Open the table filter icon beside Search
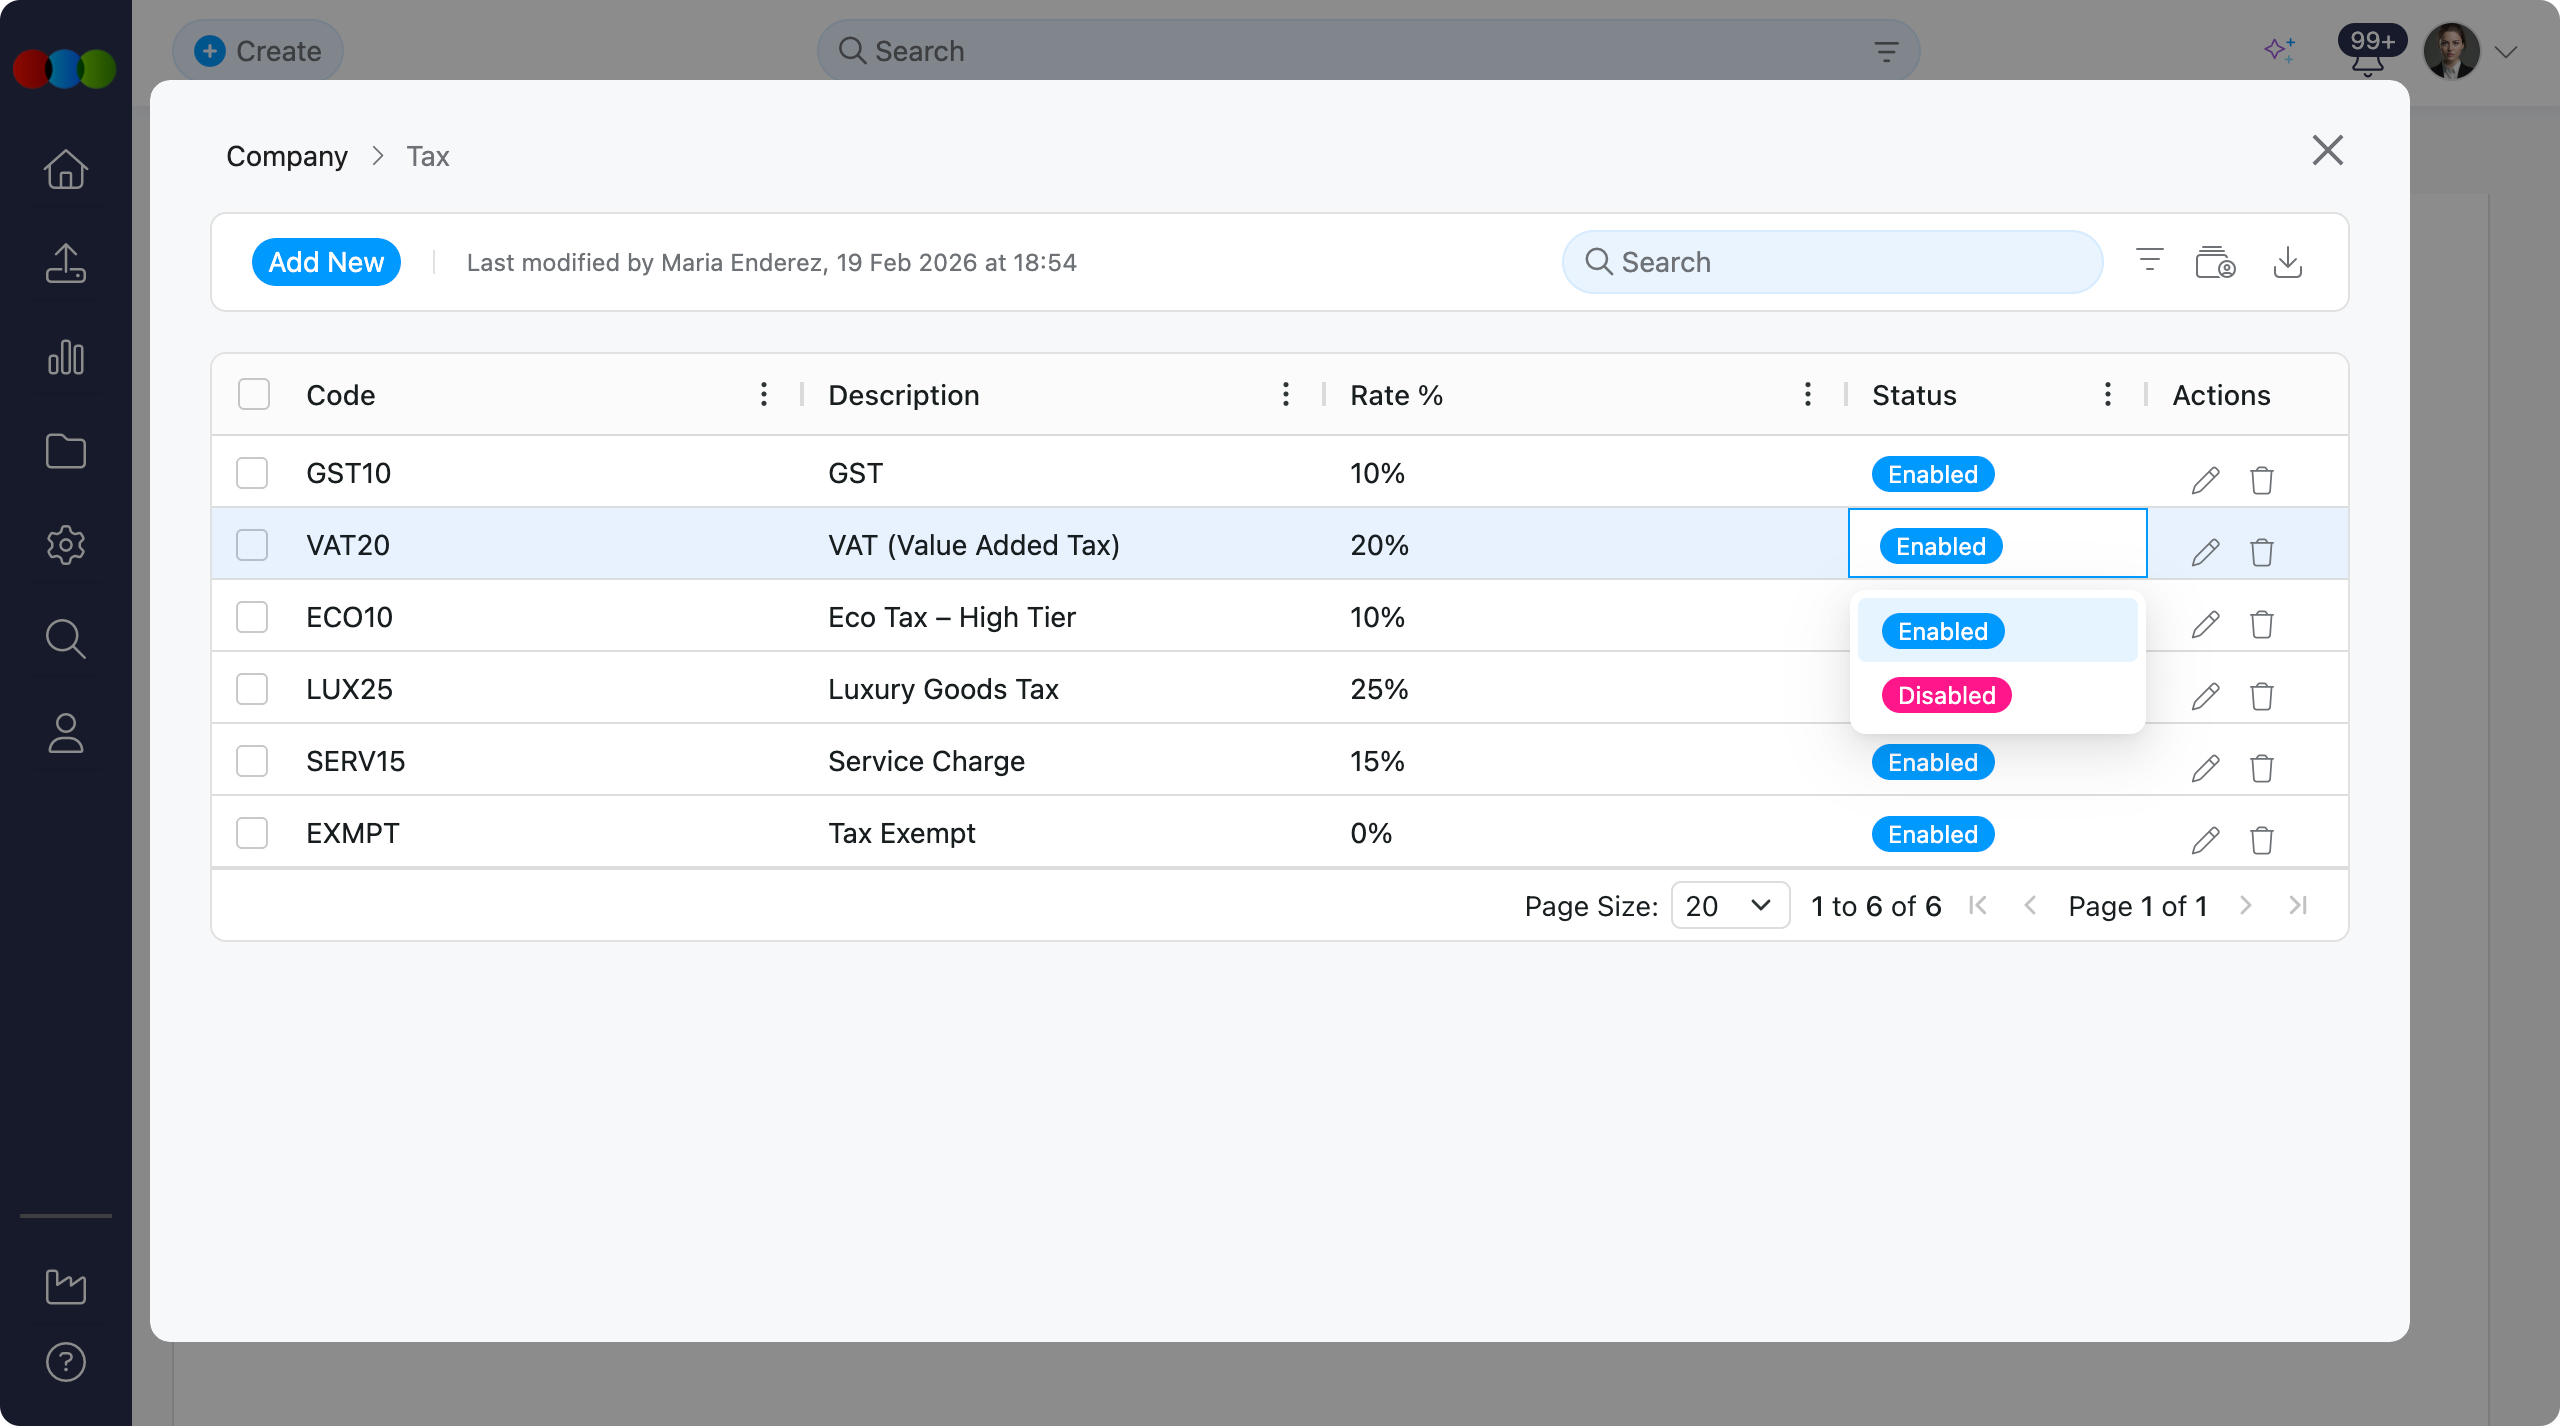 tap(2149, 261)
